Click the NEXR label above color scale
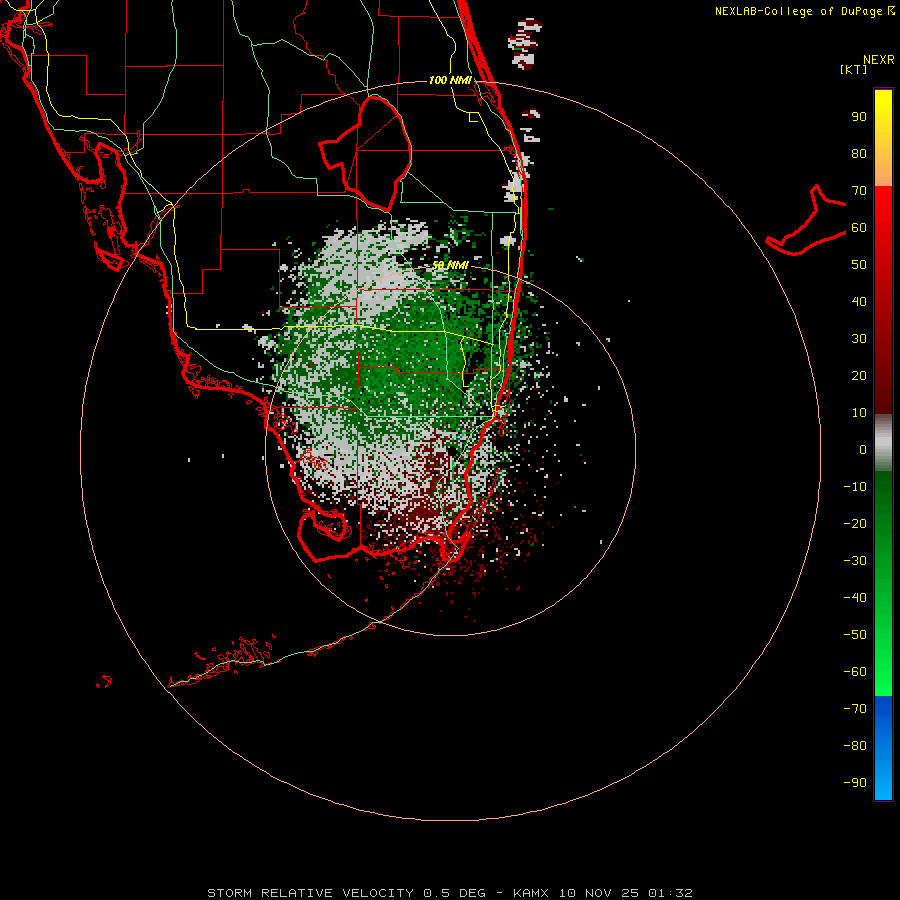The width and height of the screenshot is (900, 900). [x=879, y=60]
